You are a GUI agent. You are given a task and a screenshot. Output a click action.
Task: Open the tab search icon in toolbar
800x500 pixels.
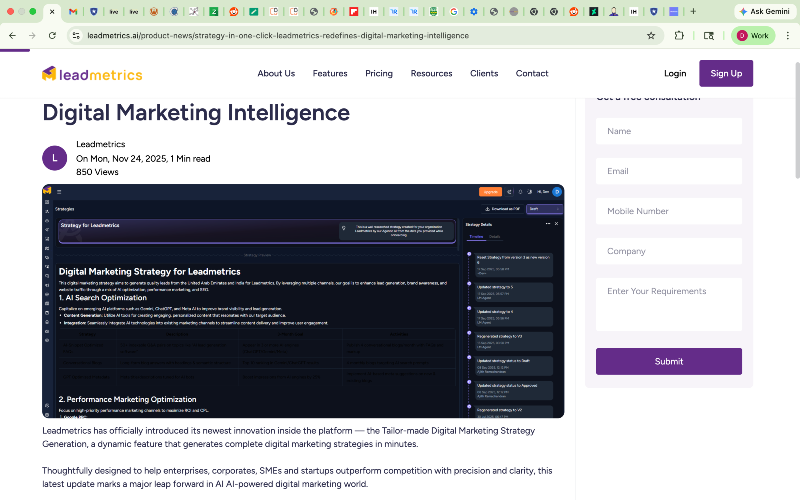click(x=709, y=36)
